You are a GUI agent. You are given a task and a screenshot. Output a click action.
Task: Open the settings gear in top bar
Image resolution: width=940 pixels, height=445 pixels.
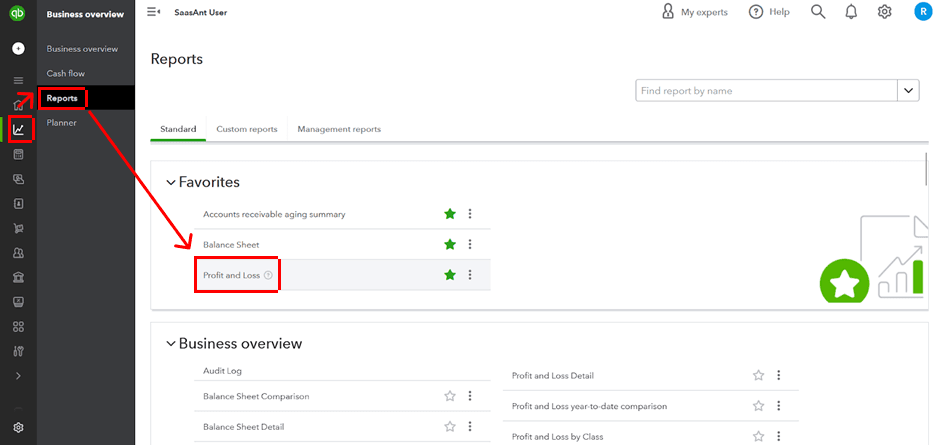(x=885, y=12)
